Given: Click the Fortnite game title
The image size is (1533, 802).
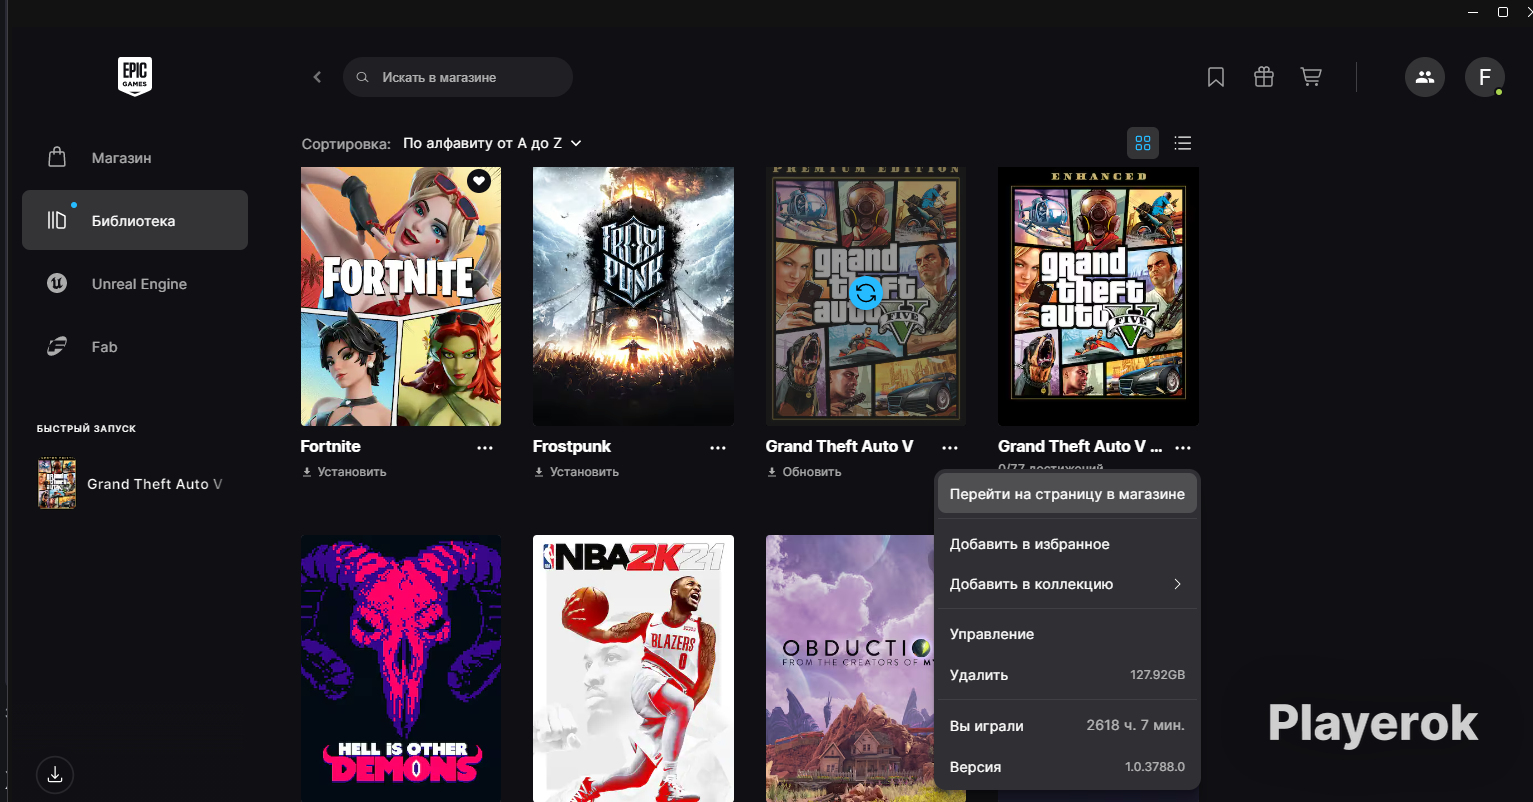Looking at the screenshot, I should pos(331,447).
